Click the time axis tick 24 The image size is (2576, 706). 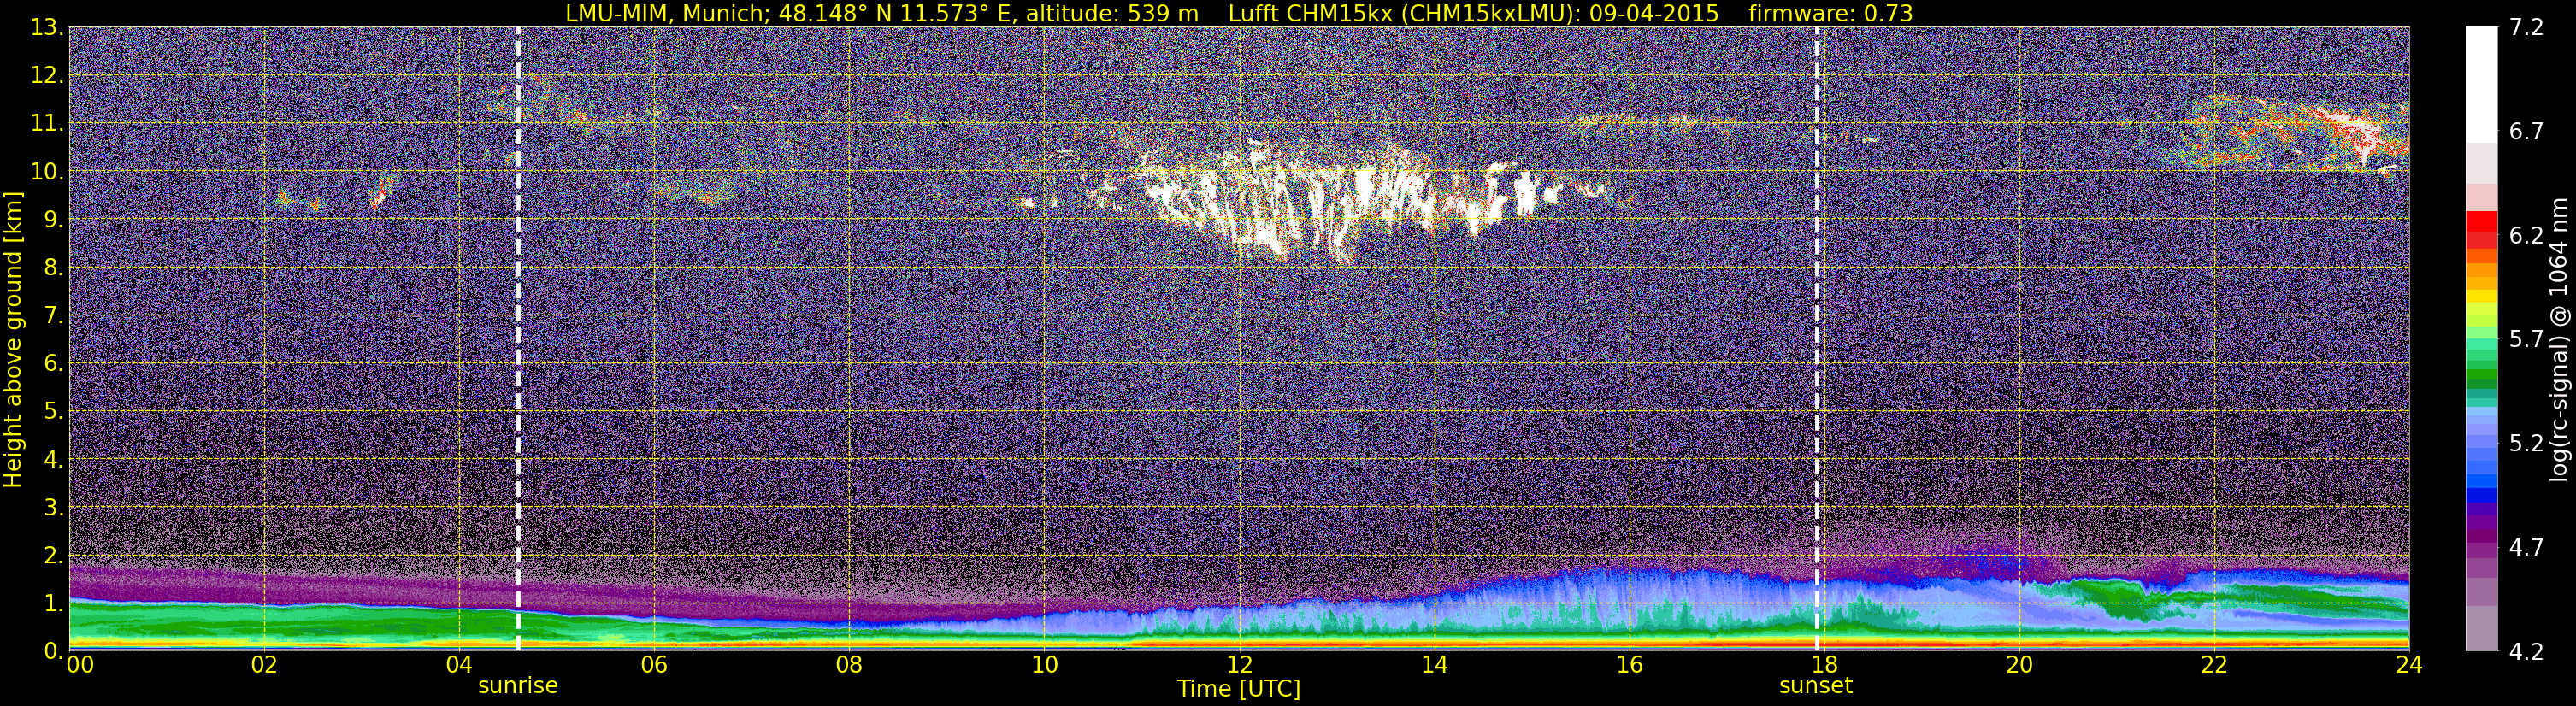2409,665
